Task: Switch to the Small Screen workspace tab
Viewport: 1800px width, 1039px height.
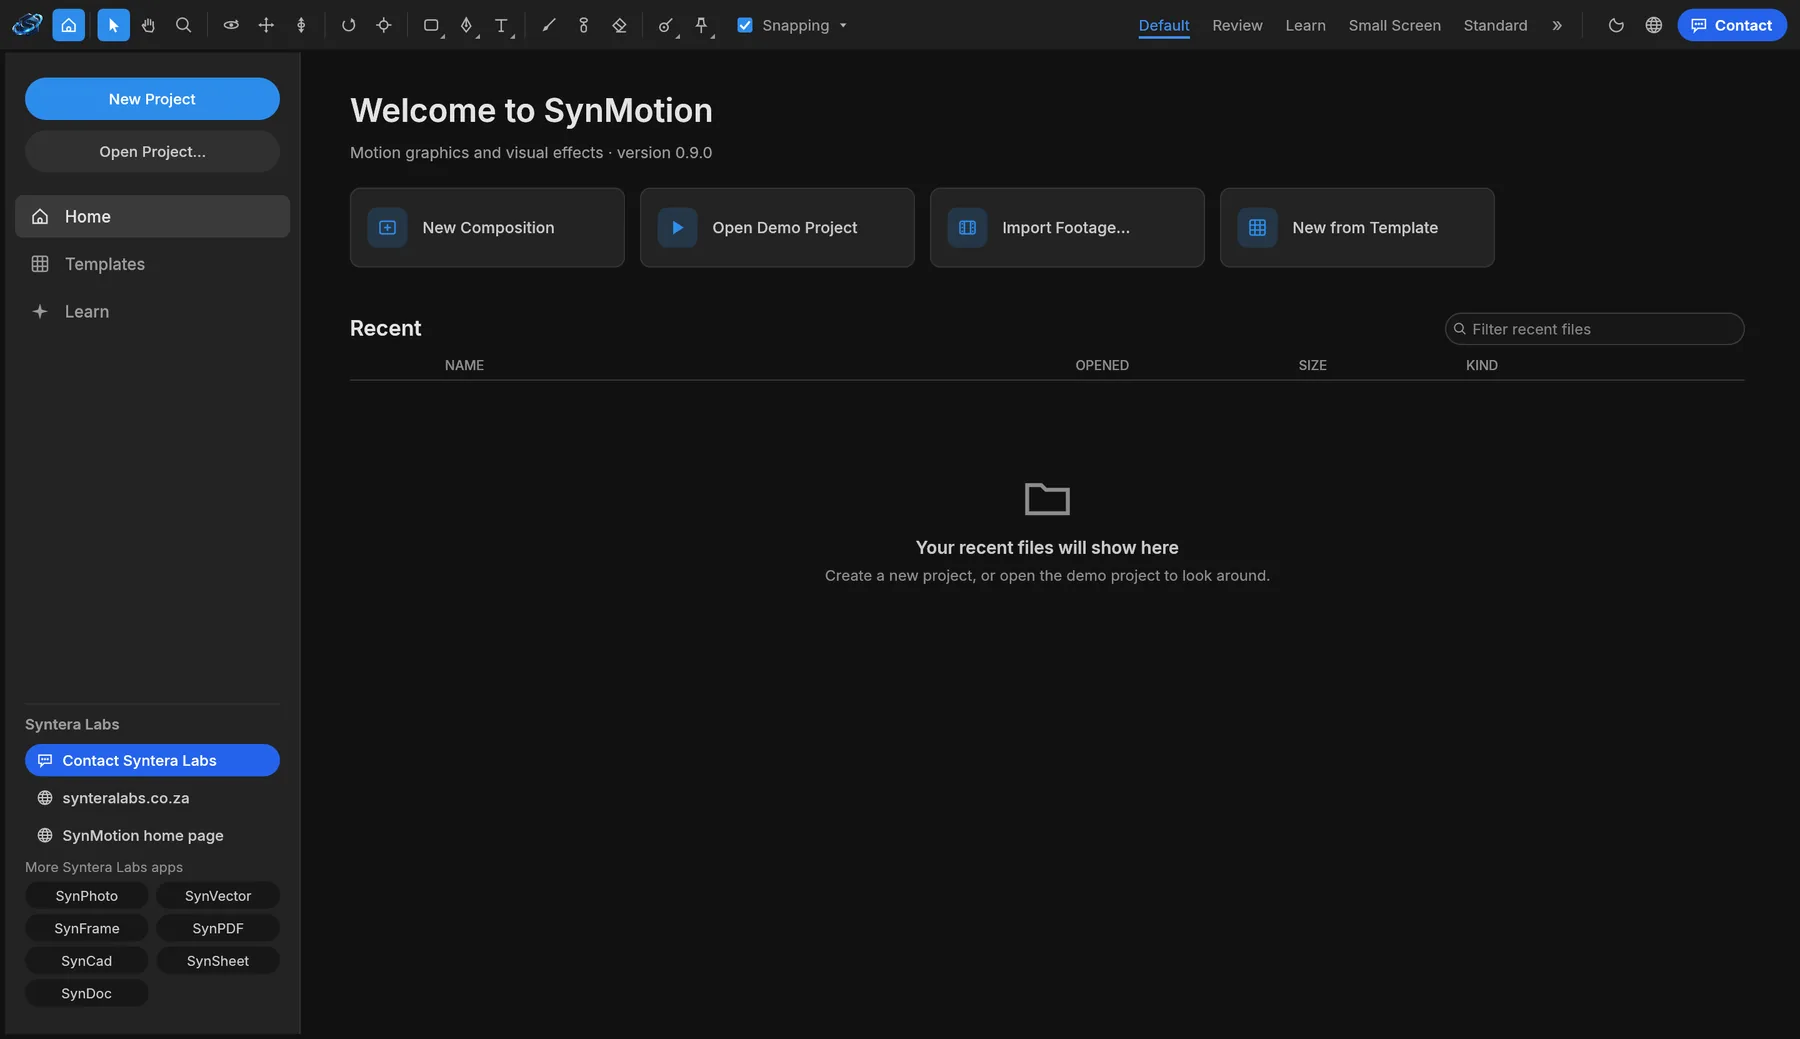Action: (1394, 25)
